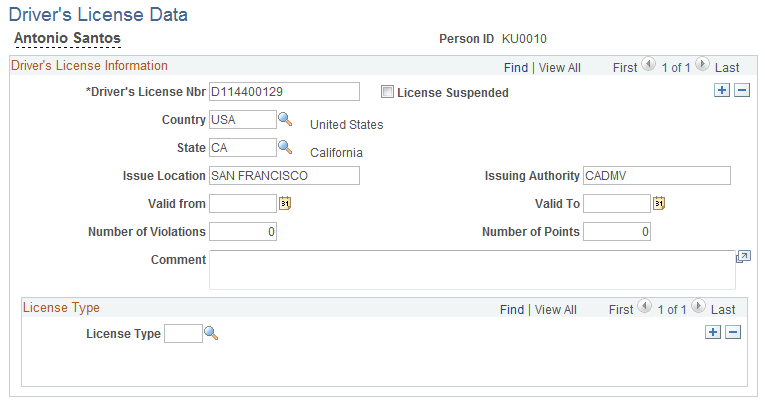Focus the Driver's License Nbr field
765x404 pixels.
pos(284,92)
